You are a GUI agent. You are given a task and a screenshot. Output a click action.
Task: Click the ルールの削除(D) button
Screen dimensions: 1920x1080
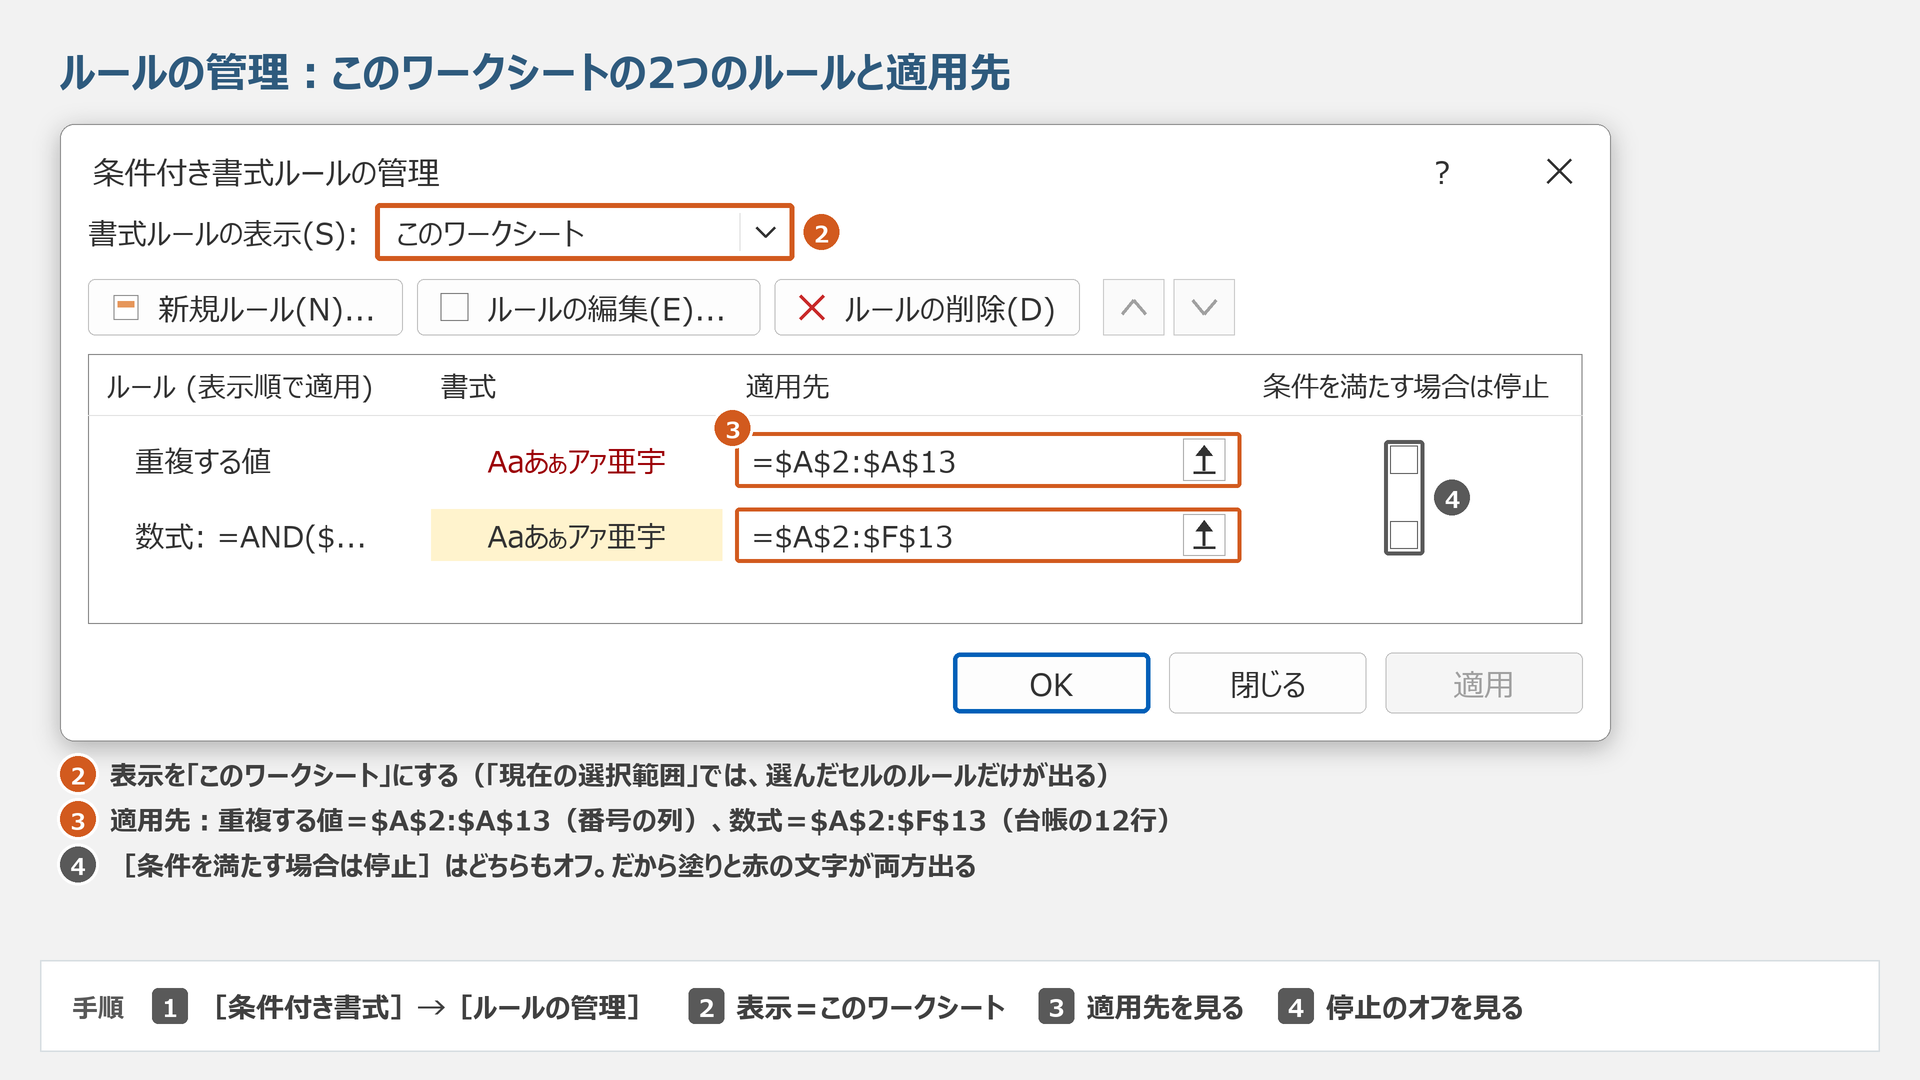click(x=927, y=308)
